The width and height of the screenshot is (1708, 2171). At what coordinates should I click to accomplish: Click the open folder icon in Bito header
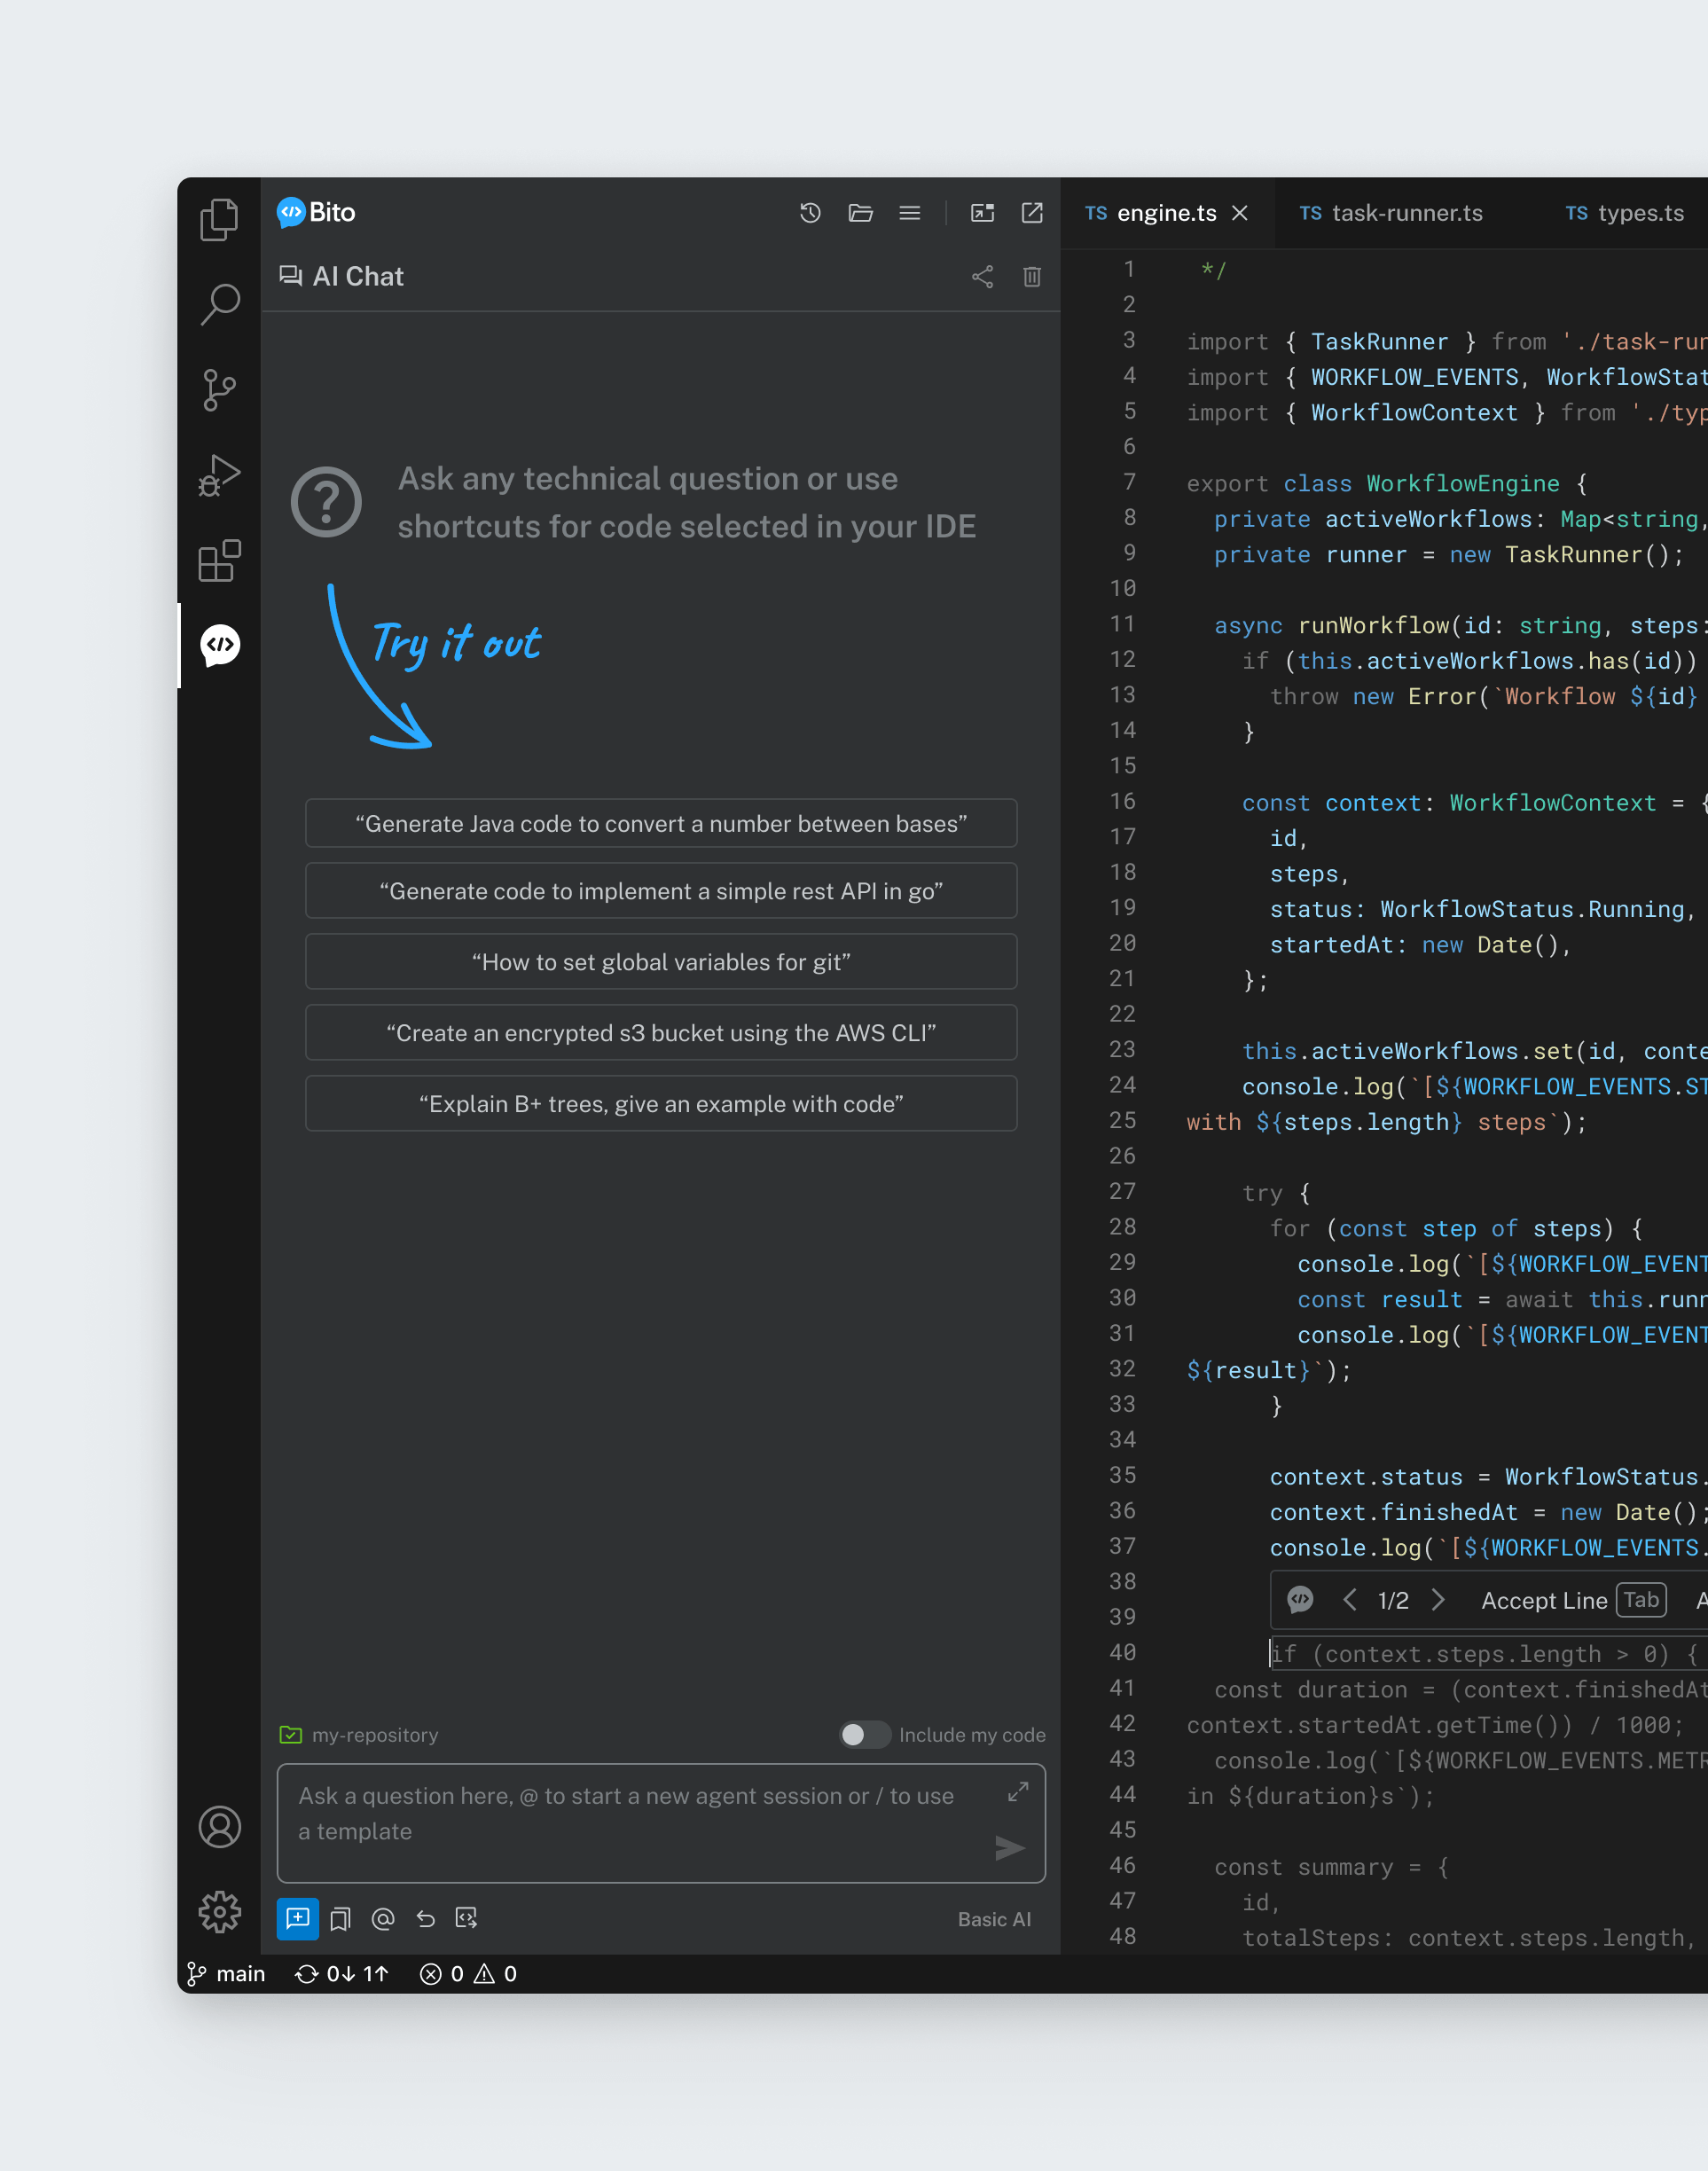pyautogui.click(x=860, y=213)
